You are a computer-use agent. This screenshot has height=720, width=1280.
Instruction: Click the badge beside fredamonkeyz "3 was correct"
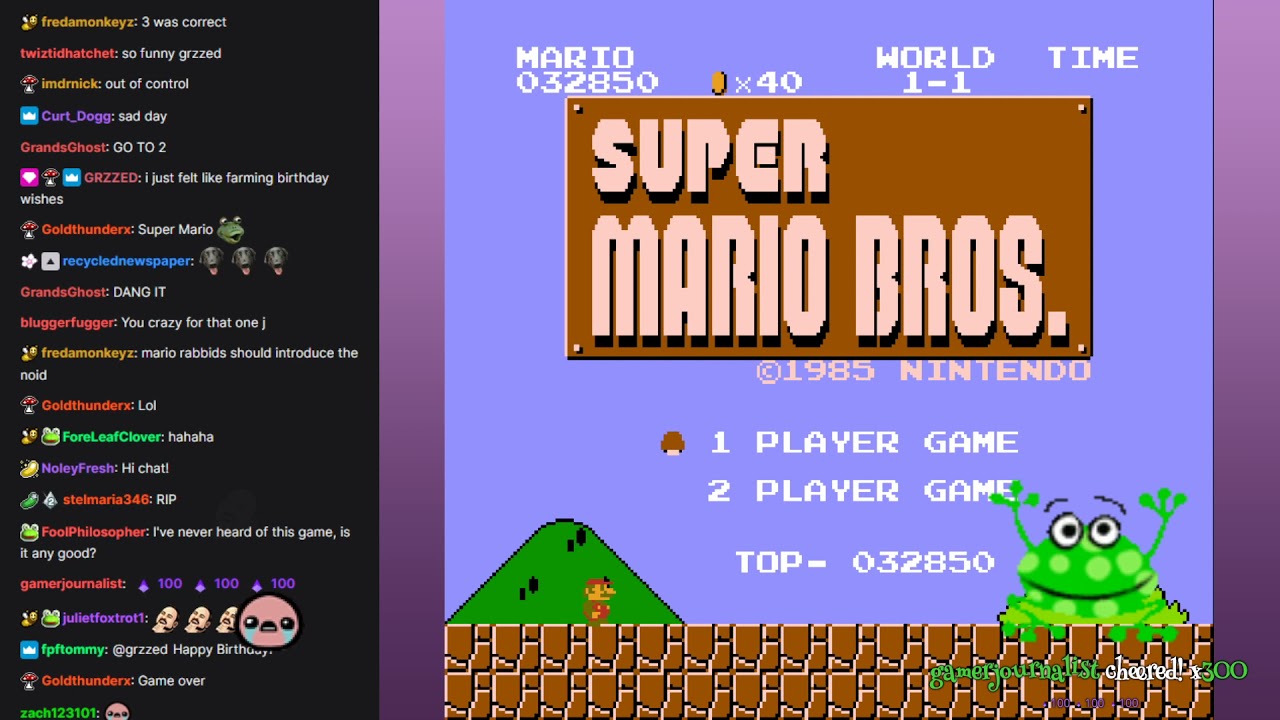pyautogui.click(x=29, y=22)
